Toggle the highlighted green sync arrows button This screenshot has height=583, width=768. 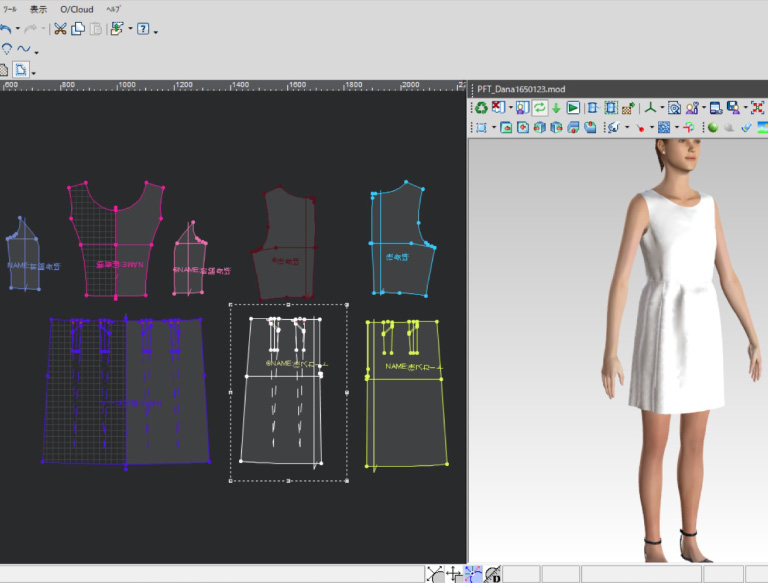(540, 107)
